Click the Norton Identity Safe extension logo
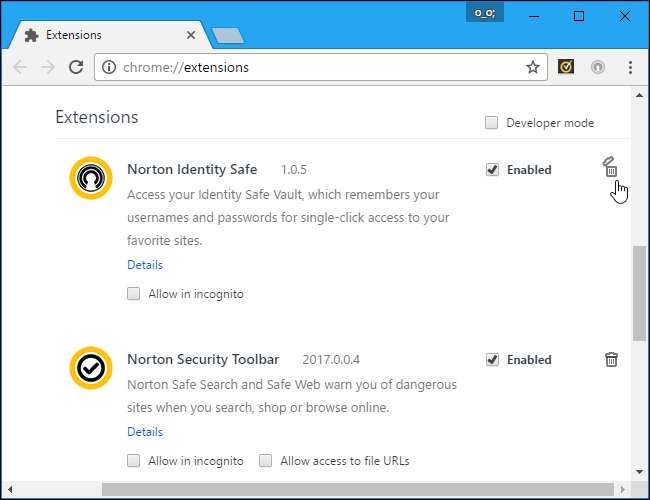 (x=90, y=178)
